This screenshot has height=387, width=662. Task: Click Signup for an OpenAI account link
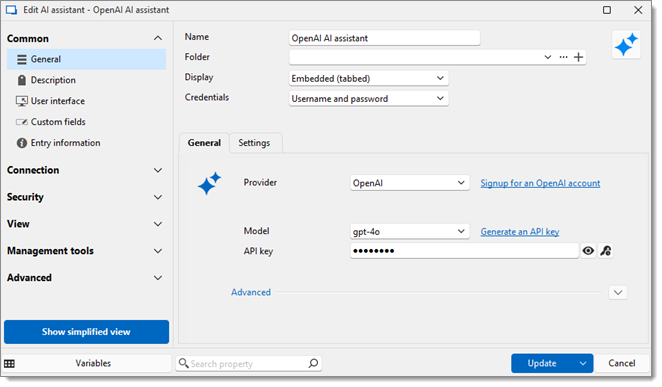pyautogui.click(x=540, y=183)
